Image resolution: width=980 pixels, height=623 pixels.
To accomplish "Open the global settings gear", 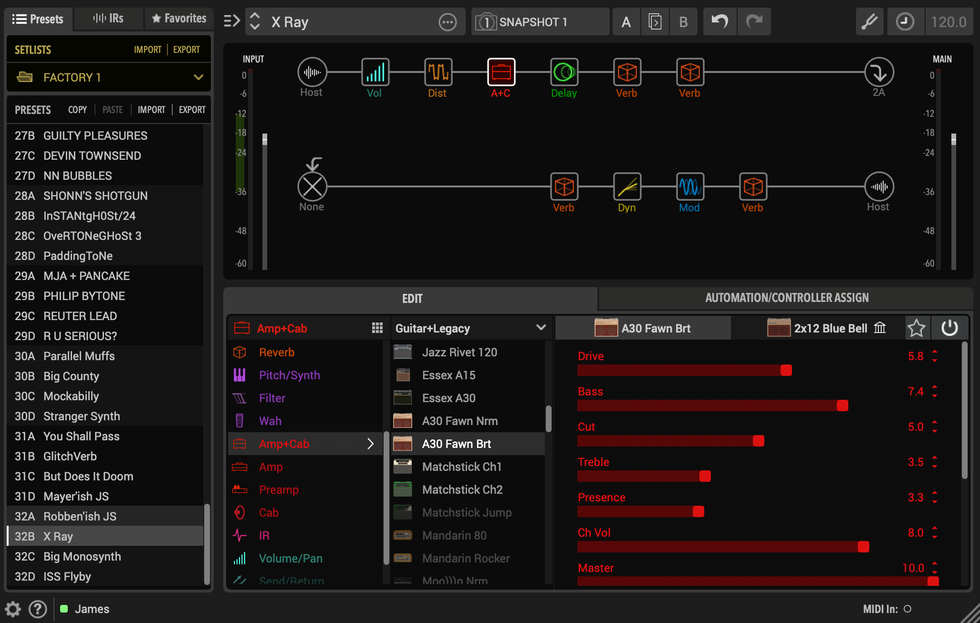I will tap(13, 609).
